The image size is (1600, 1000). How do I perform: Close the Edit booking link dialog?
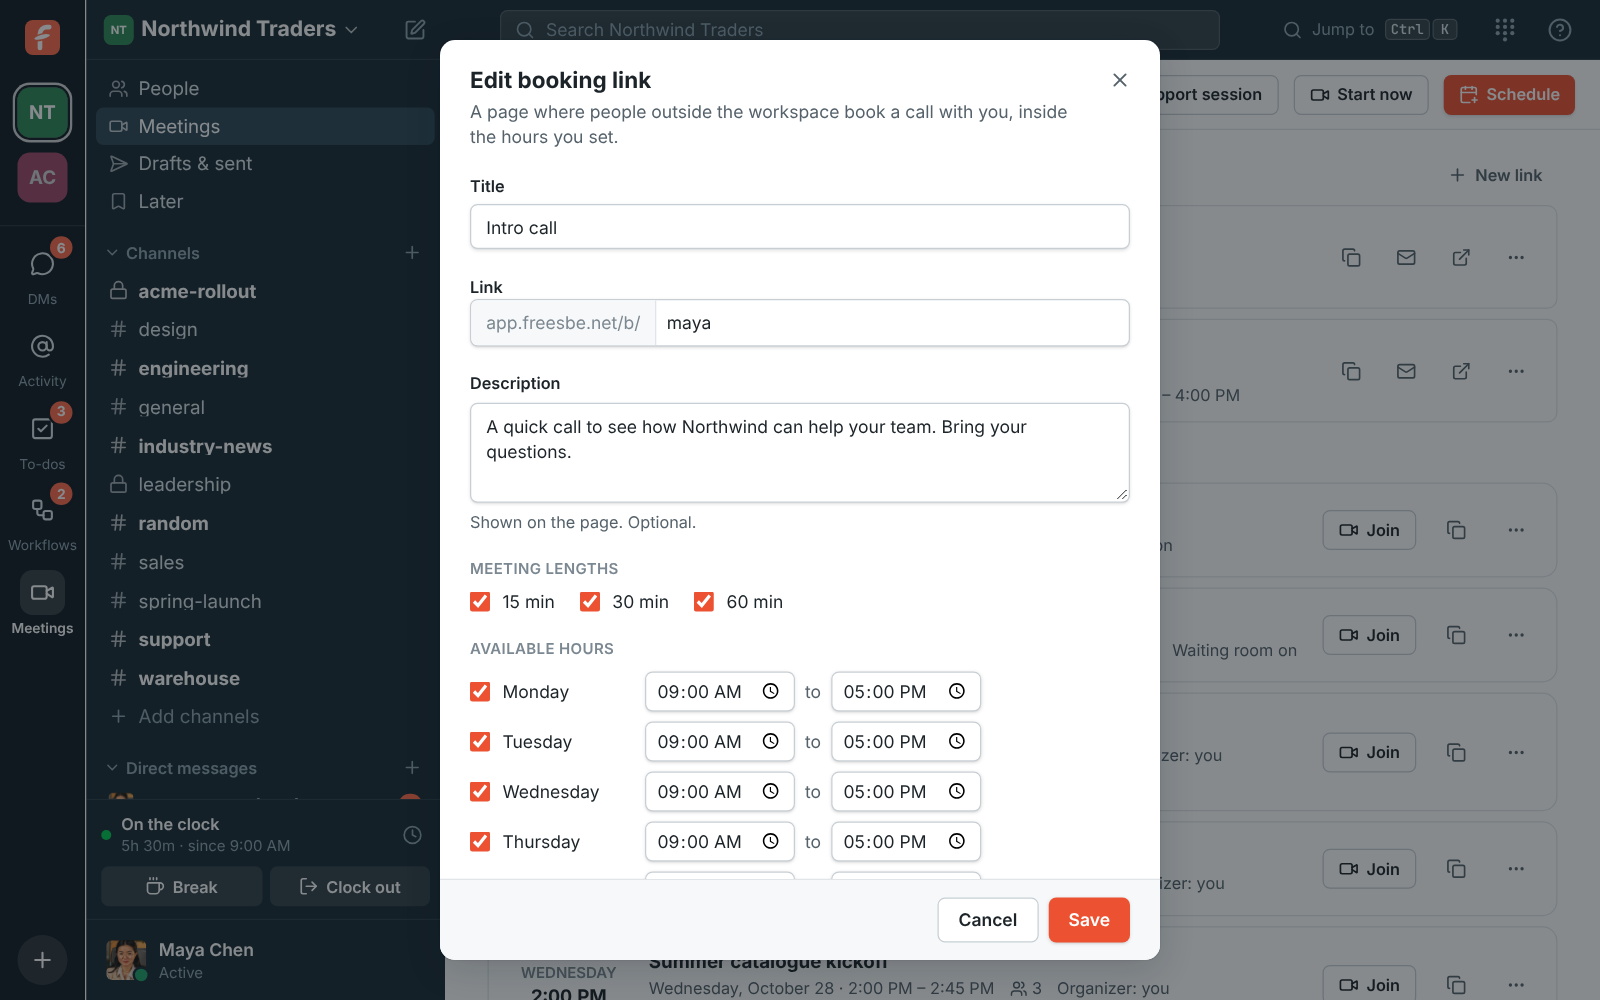pos(1120,80)
